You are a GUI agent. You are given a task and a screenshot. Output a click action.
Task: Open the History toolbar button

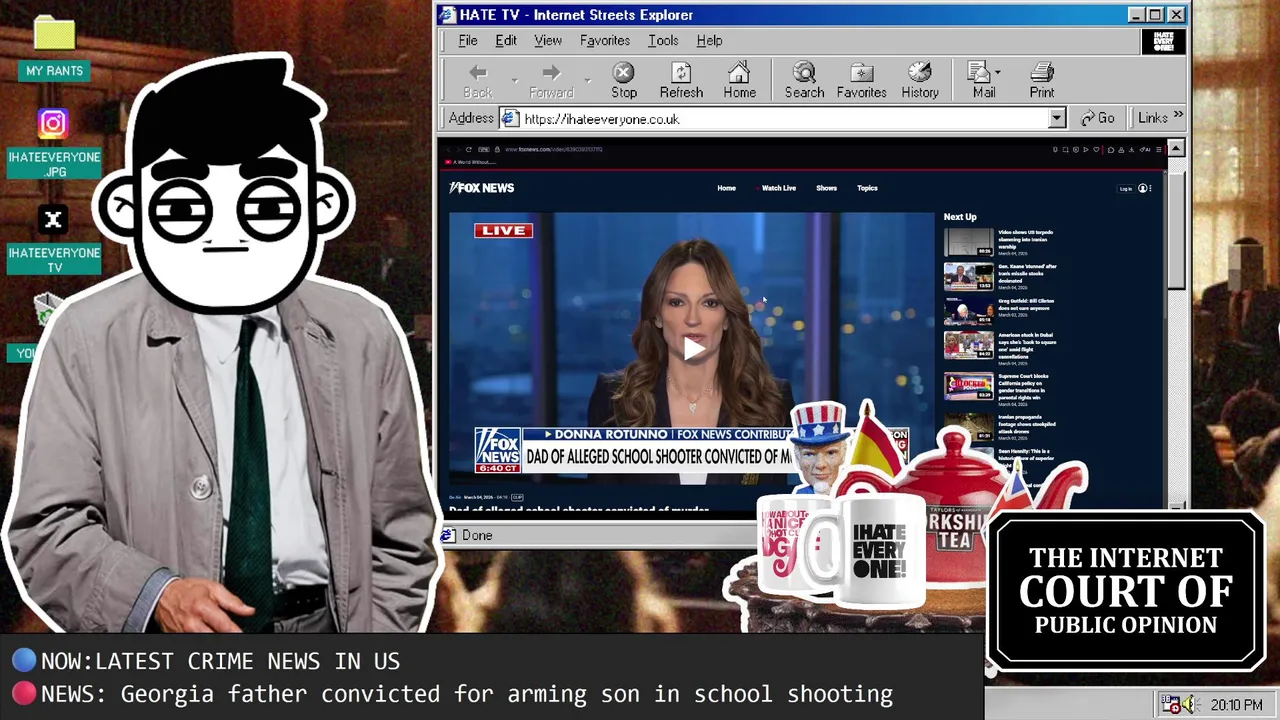click(x=920, y=81)
